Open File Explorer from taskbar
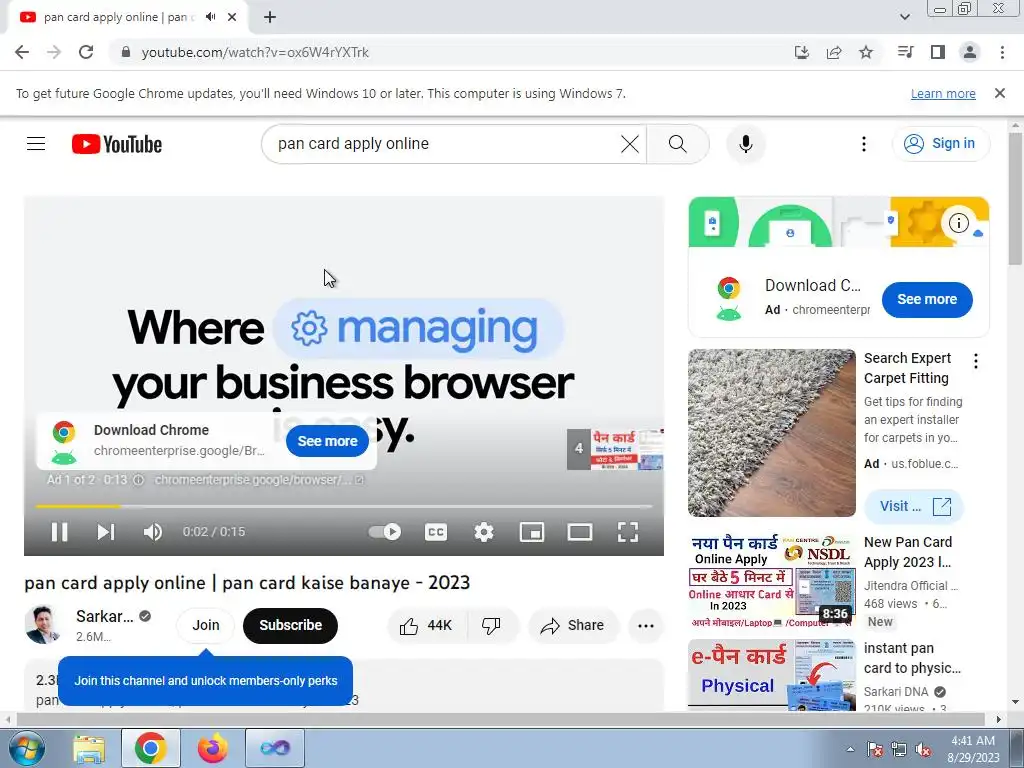Screen dimensions: 1024x768 point(89,748)
